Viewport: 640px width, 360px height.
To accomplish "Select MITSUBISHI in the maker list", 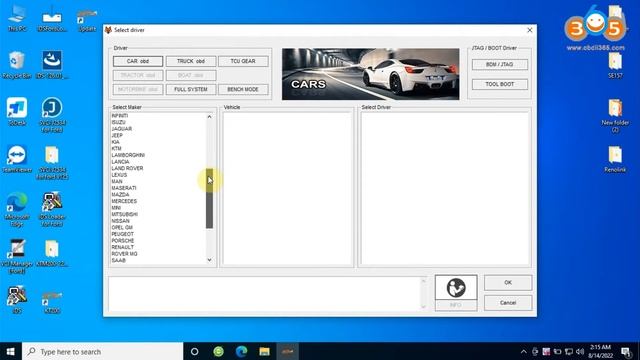I will point(124,214).
